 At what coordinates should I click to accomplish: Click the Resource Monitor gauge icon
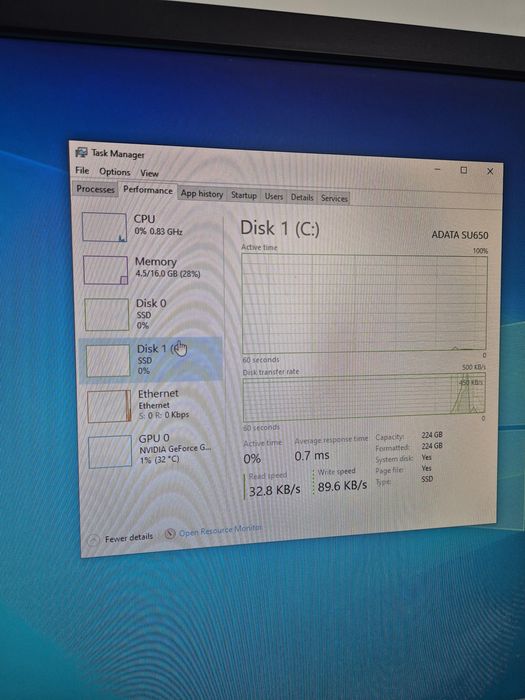tap(170, 533)
